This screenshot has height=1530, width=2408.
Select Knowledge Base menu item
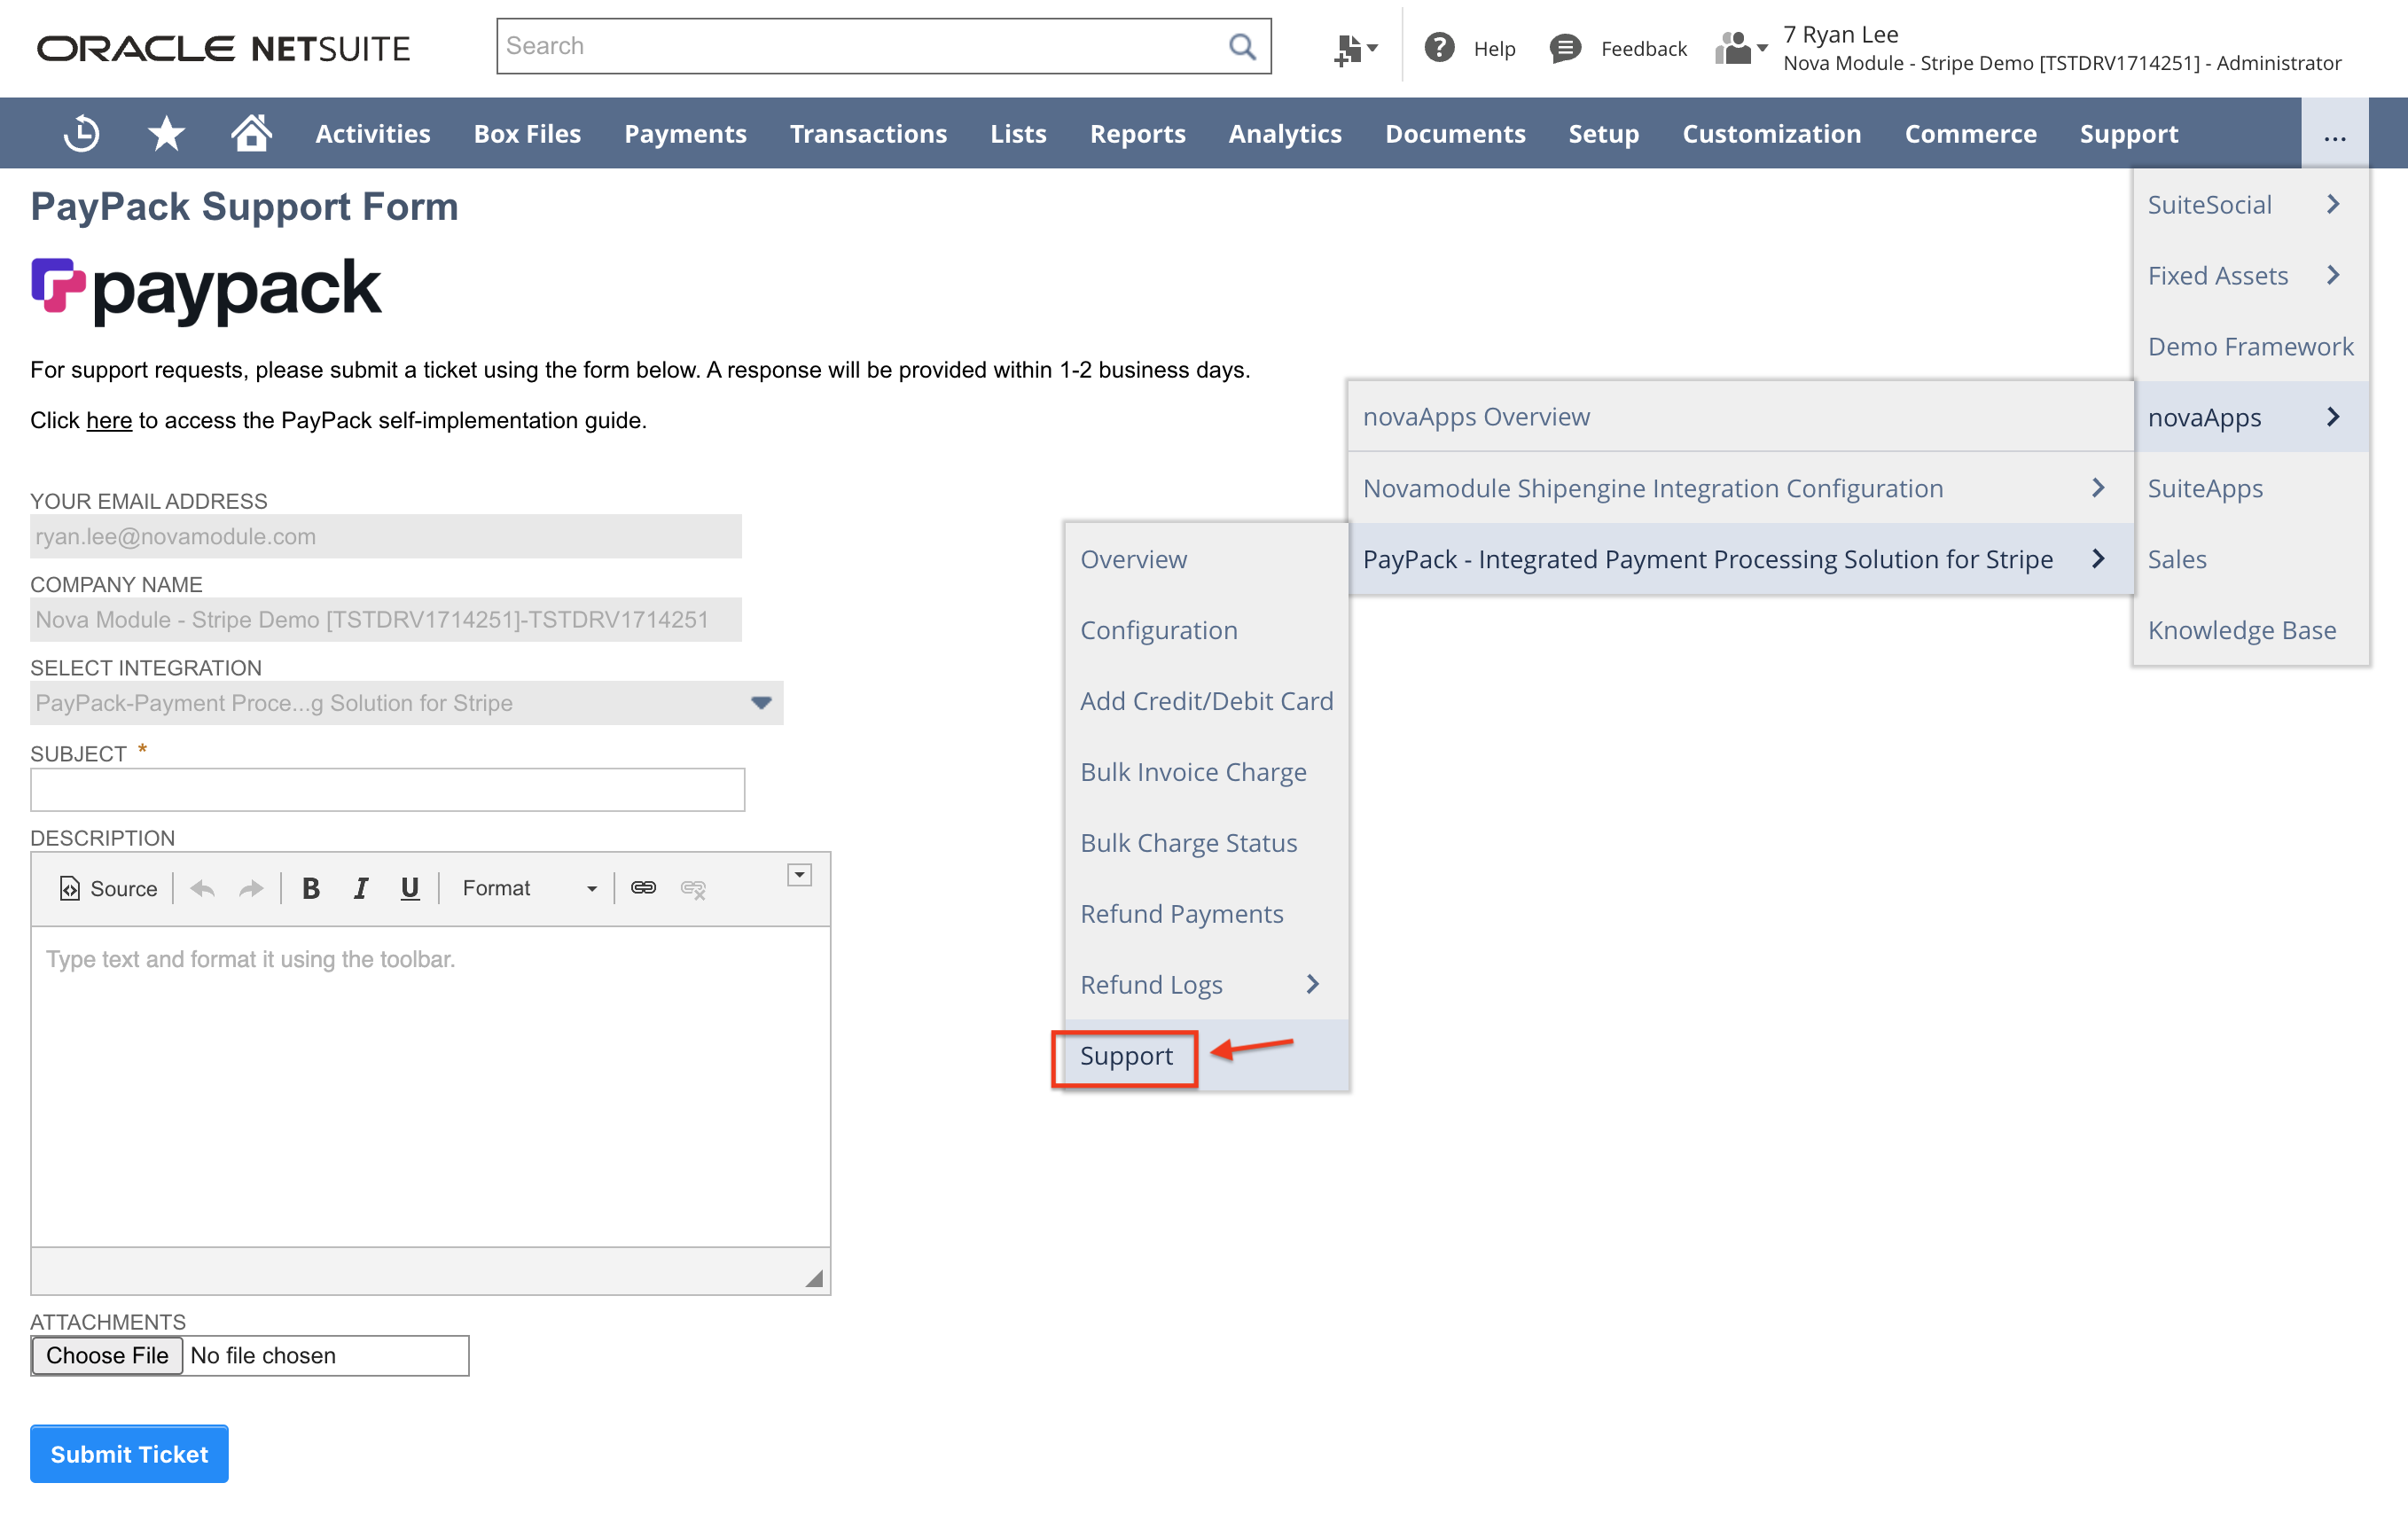coord(2250,630)
